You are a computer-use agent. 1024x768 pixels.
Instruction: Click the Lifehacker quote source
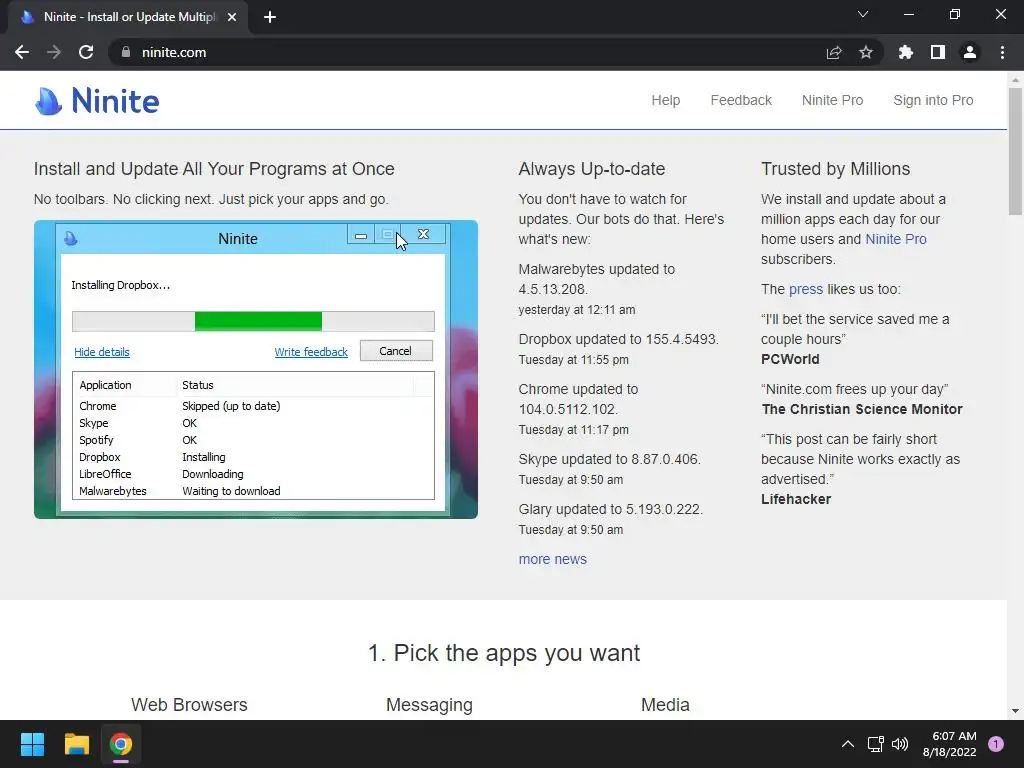795,499
